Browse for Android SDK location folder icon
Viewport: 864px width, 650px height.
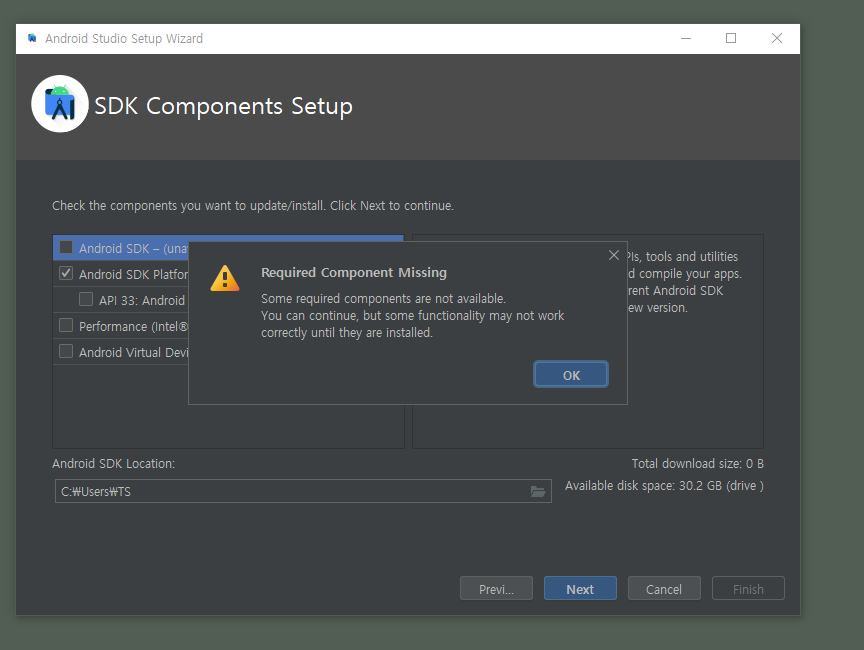click(x=538, y=491)
